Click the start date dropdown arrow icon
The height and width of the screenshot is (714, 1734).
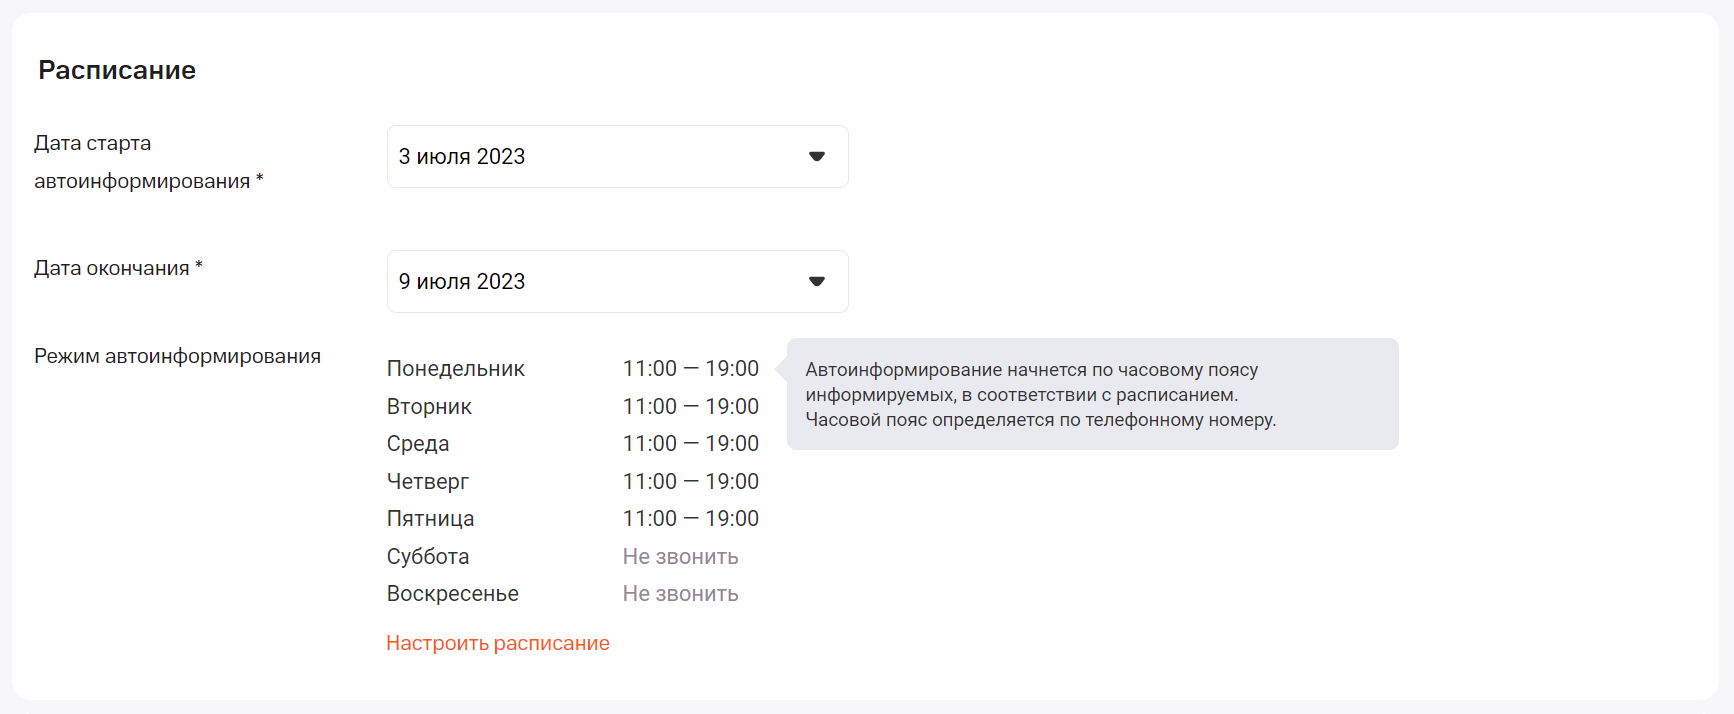pos(817,157)
